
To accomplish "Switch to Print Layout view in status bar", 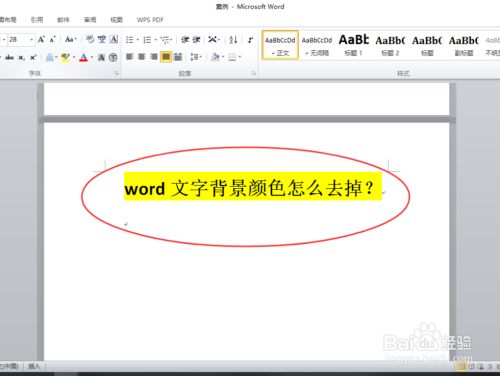I will click(462, 367).
